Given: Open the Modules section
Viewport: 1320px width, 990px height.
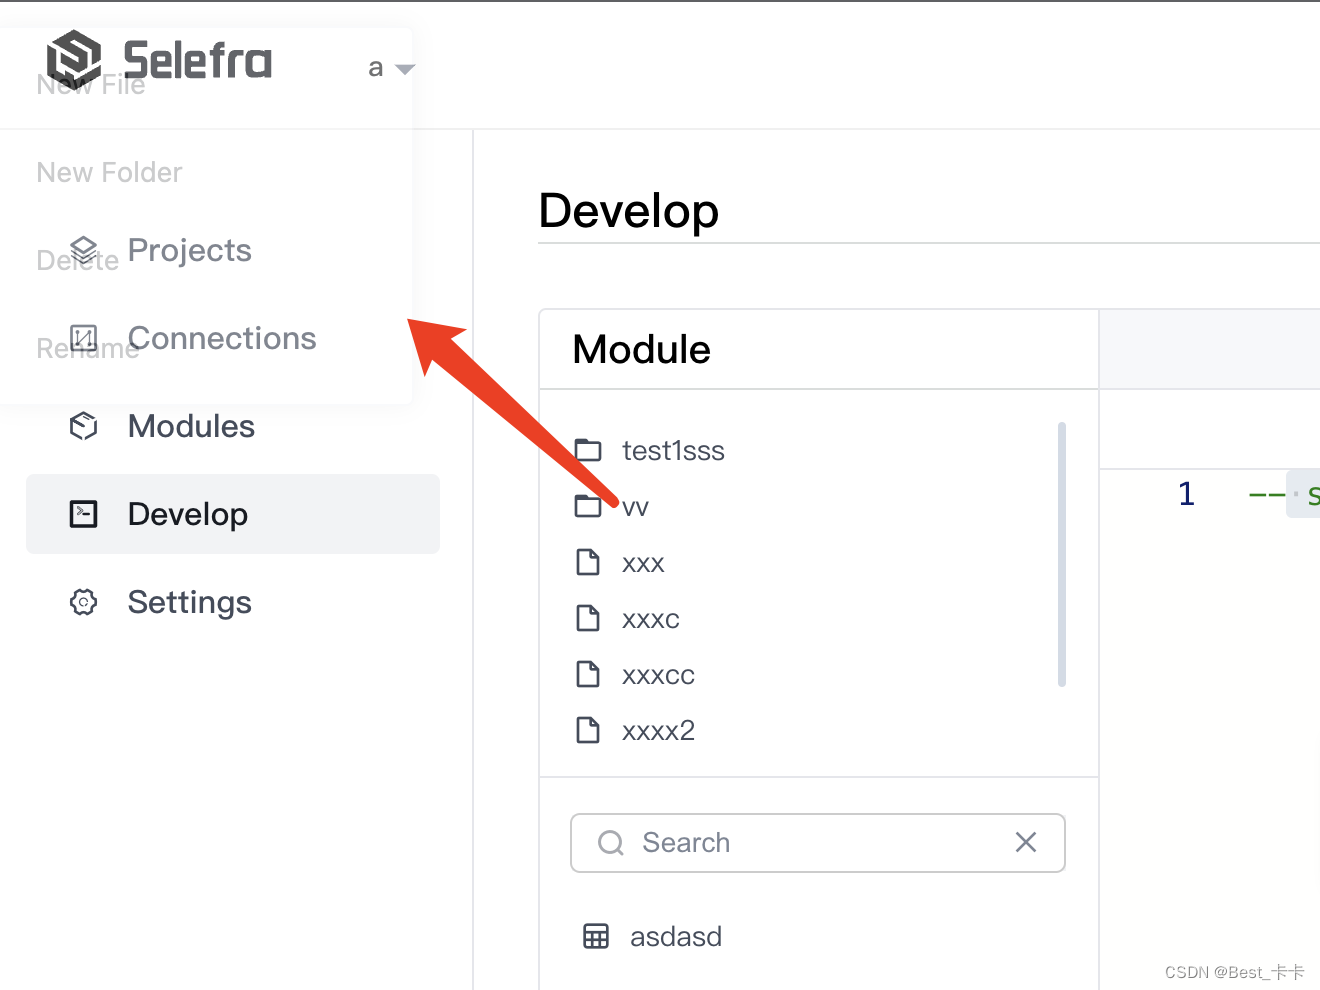Looking at the screenshot, I should 191,426.
